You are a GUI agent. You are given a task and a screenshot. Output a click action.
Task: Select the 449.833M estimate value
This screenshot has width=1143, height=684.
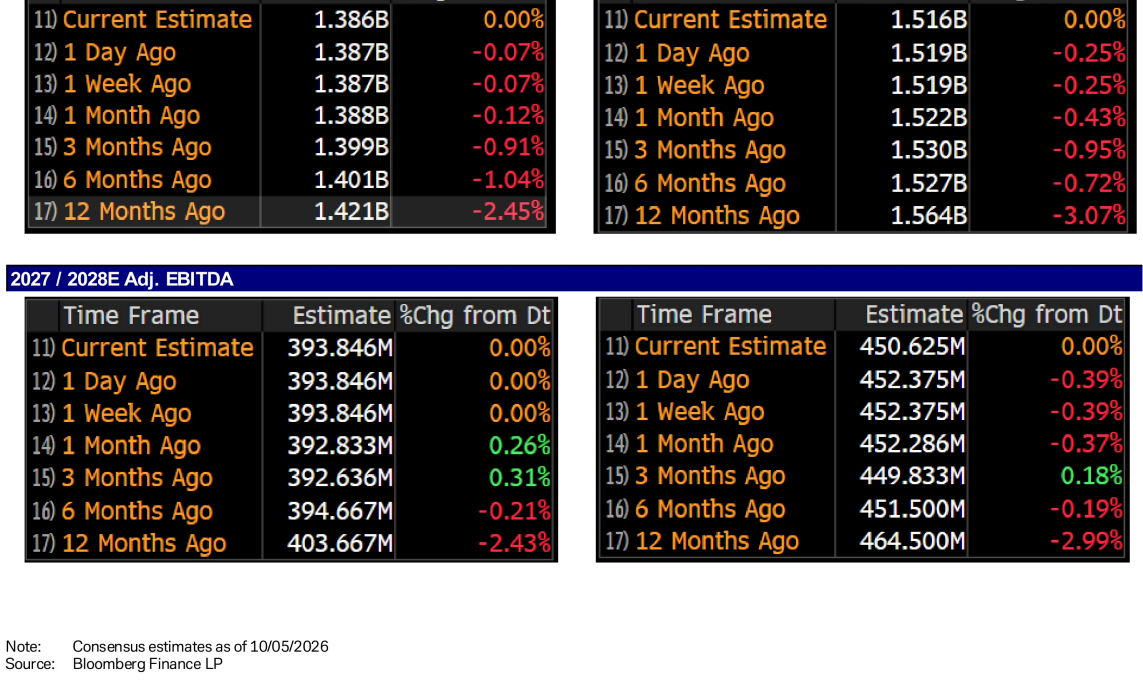912,475
